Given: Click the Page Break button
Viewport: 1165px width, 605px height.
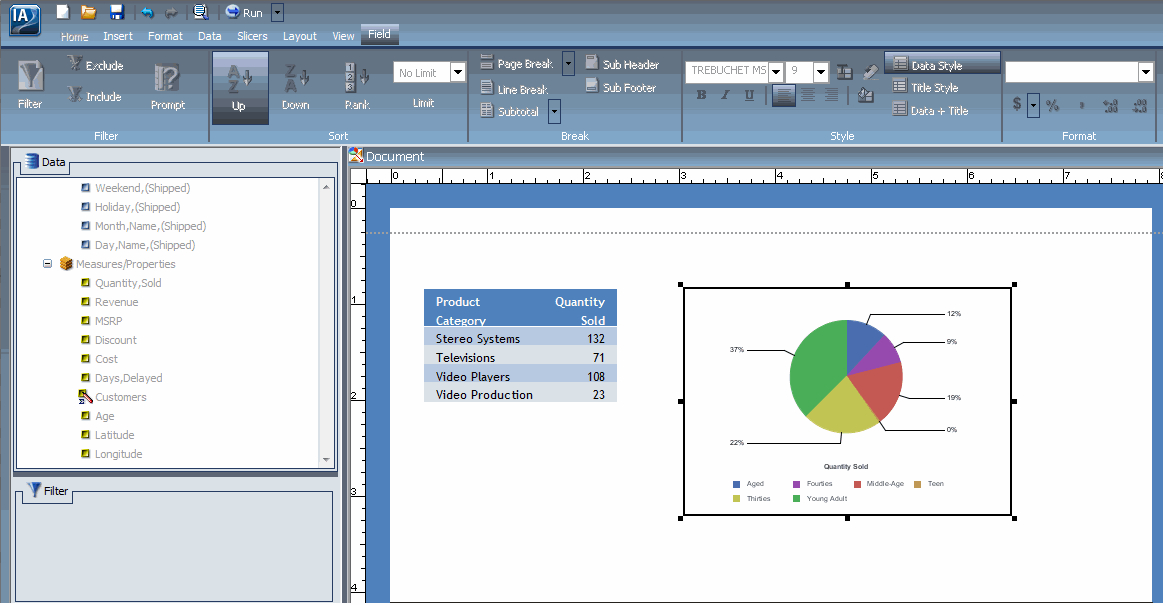Looking at the screenshot, I should pyautogui.click(x=517, y=64).
